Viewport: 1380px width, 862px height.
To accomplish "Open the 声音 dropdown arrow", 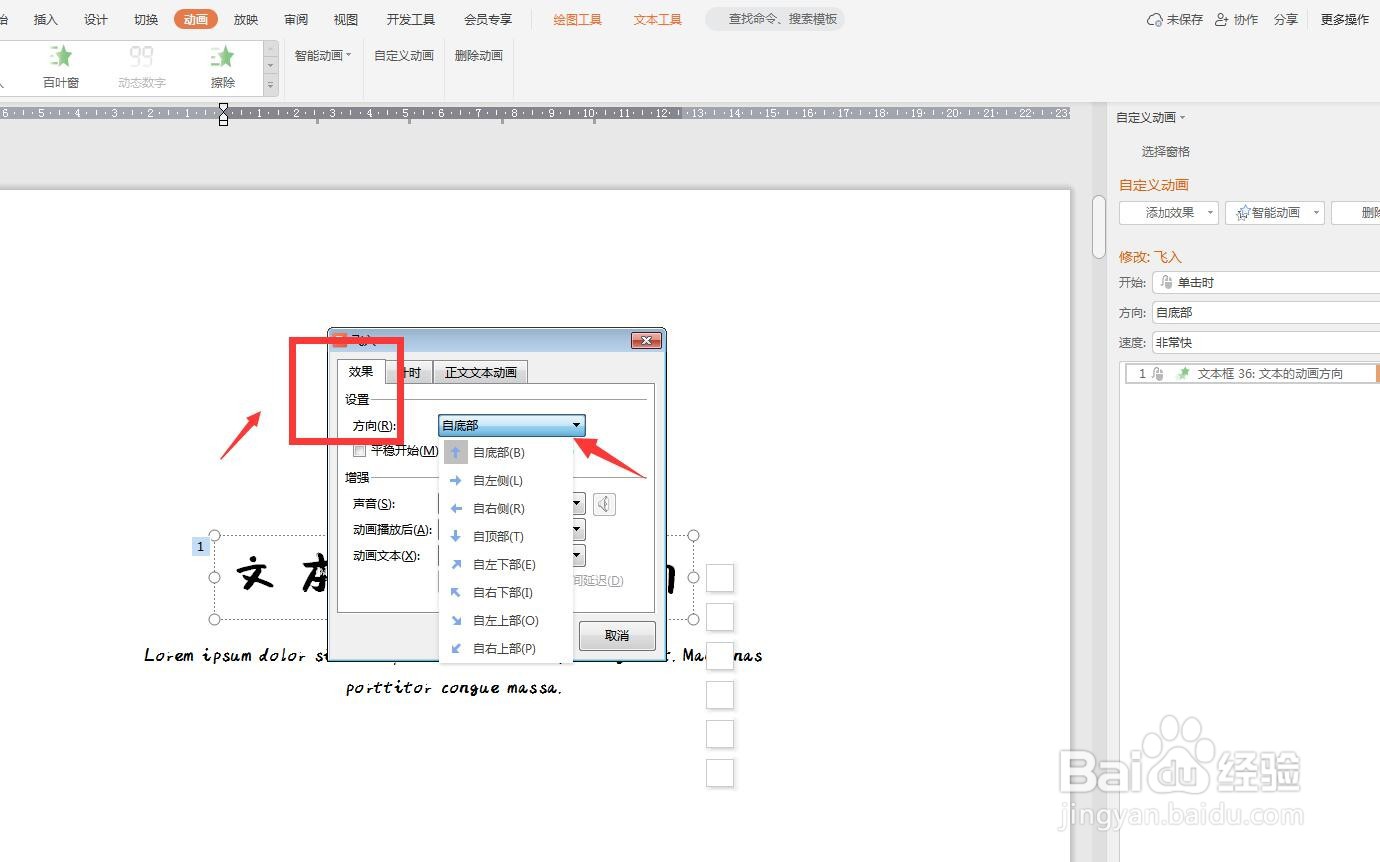I will (x=578, y=504).
